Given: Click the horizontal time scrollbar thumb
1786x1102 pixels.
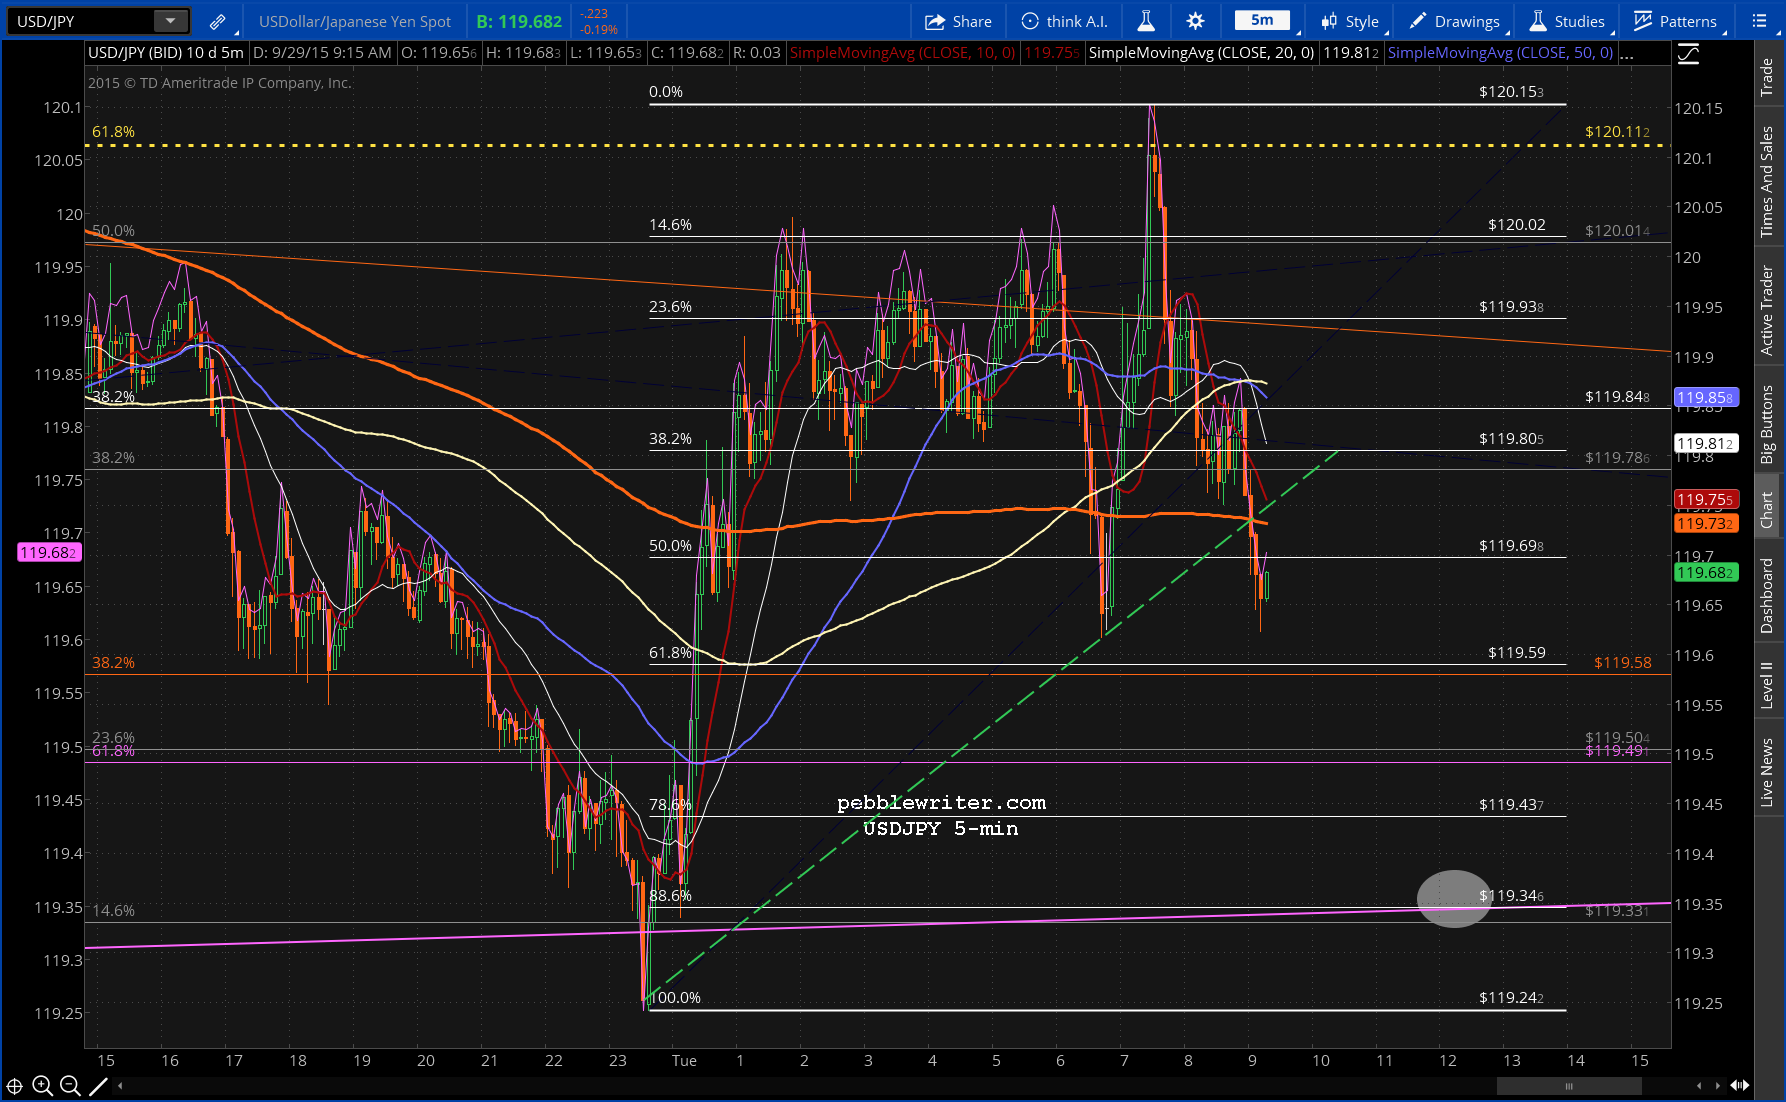Looking at the screenshot, I should 1569,1086.
